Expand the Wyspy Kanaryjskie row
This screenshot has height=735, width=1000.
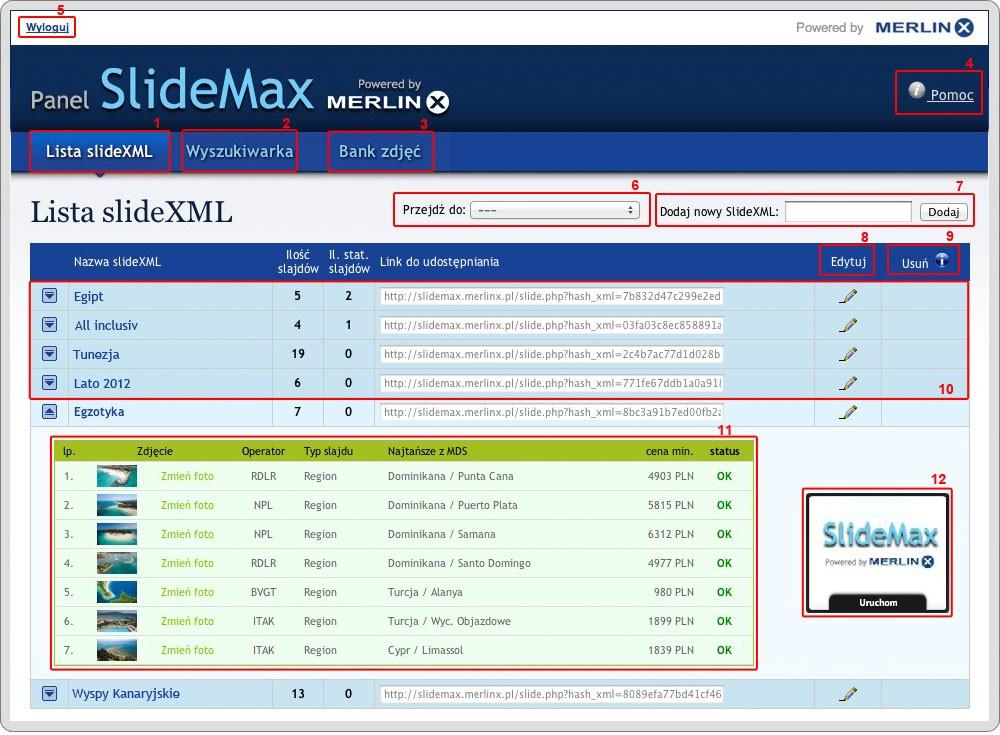tap(50, 694)
